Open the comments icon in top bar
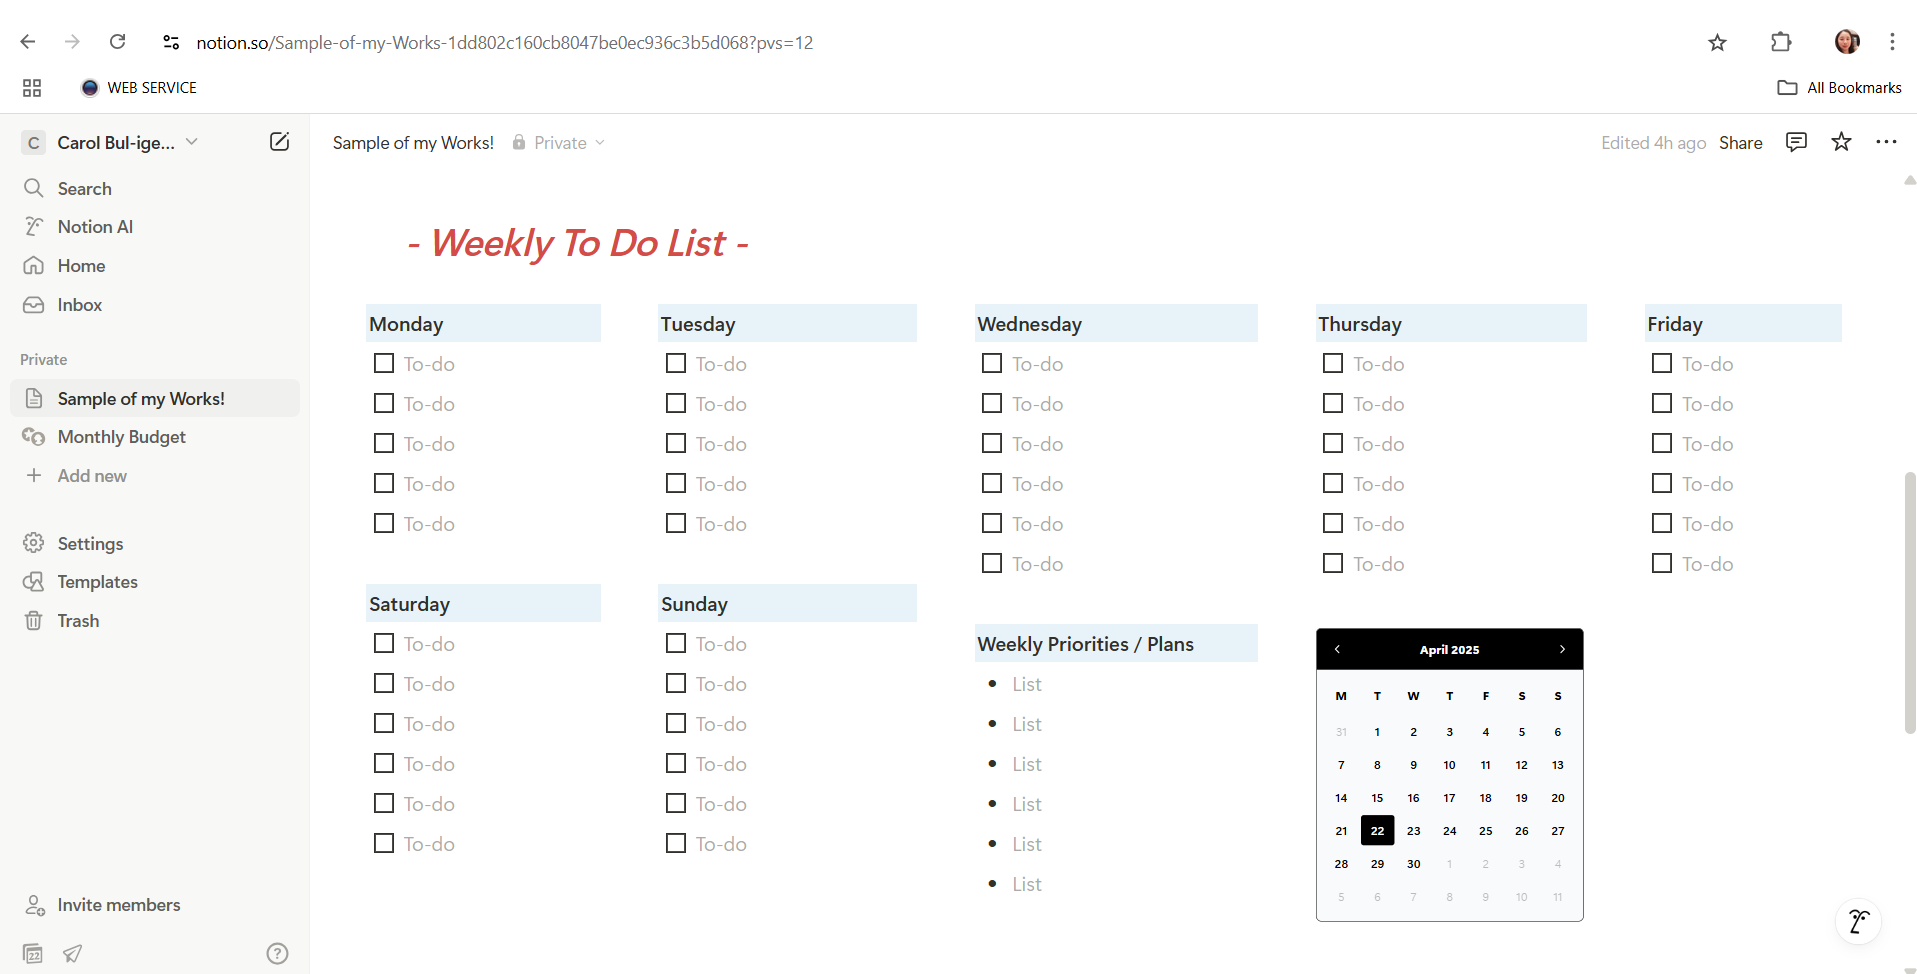Image resolution: width=1917 pixels, height=974 pixels. (1796, 142)
